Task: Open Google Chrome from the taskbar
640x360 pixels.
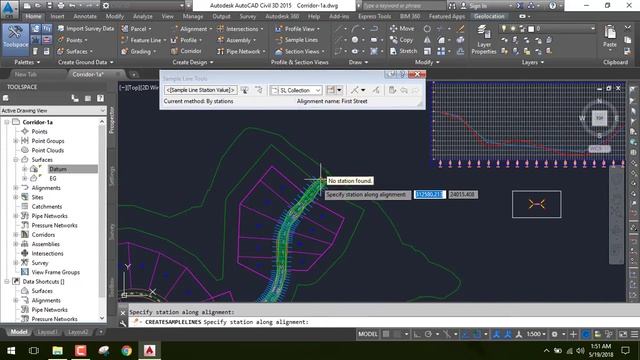Action: tap(127, 351)
